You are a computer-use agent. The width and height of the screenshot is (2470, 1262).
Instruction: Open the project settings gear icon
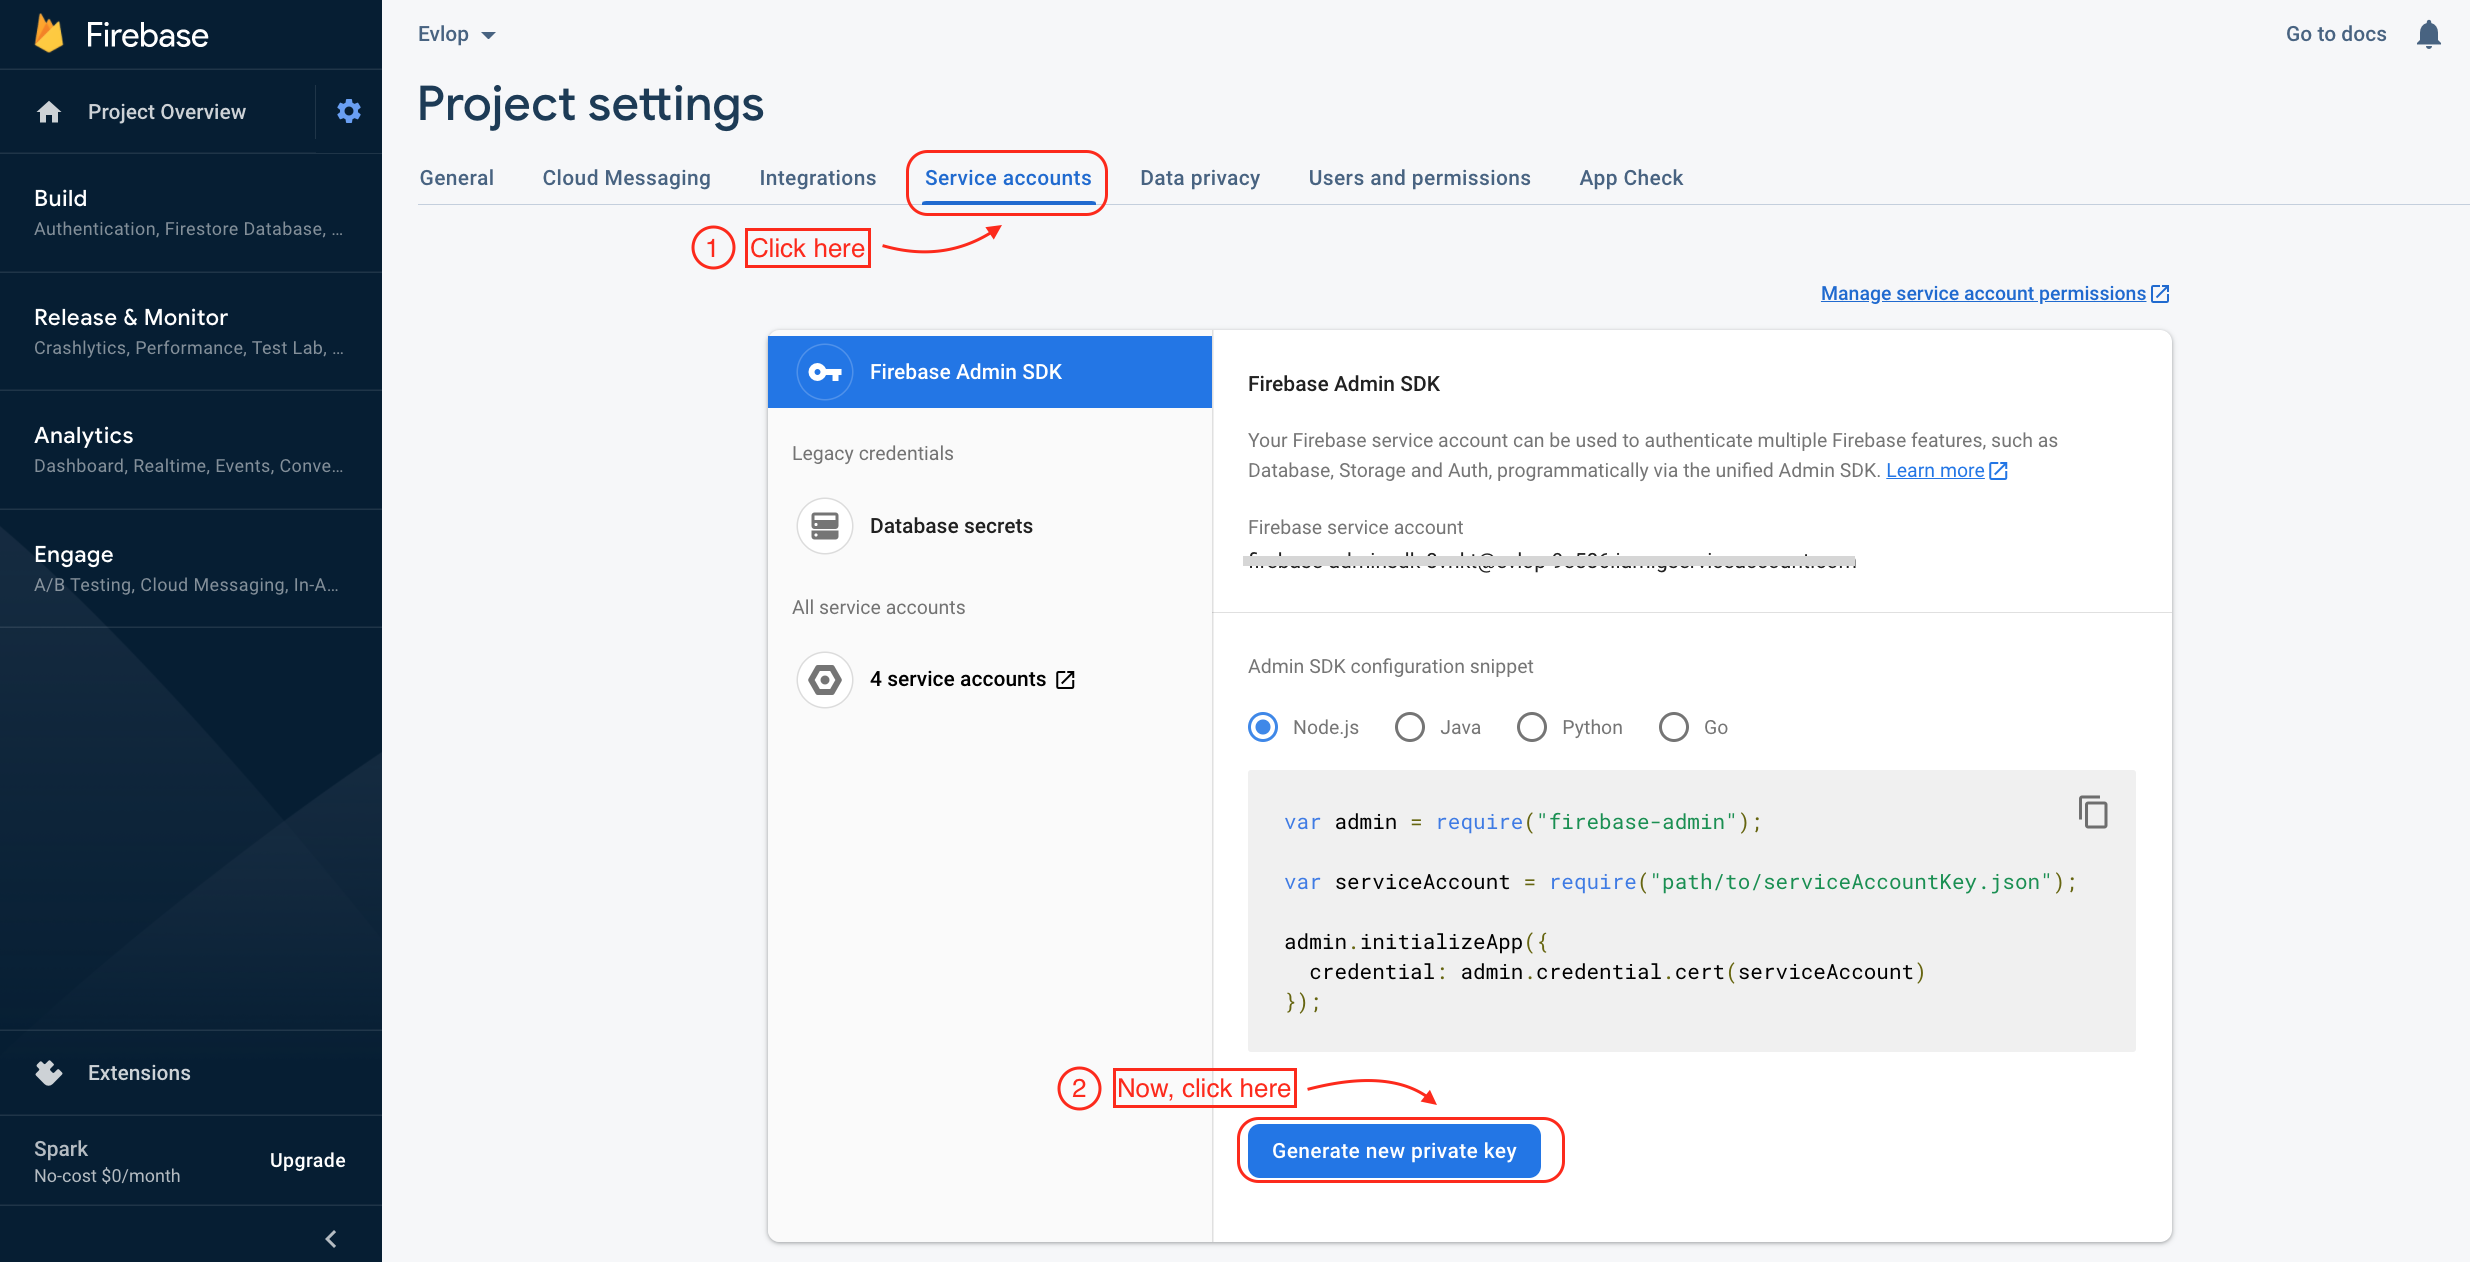pyautogui.click(x=348, y=111)
